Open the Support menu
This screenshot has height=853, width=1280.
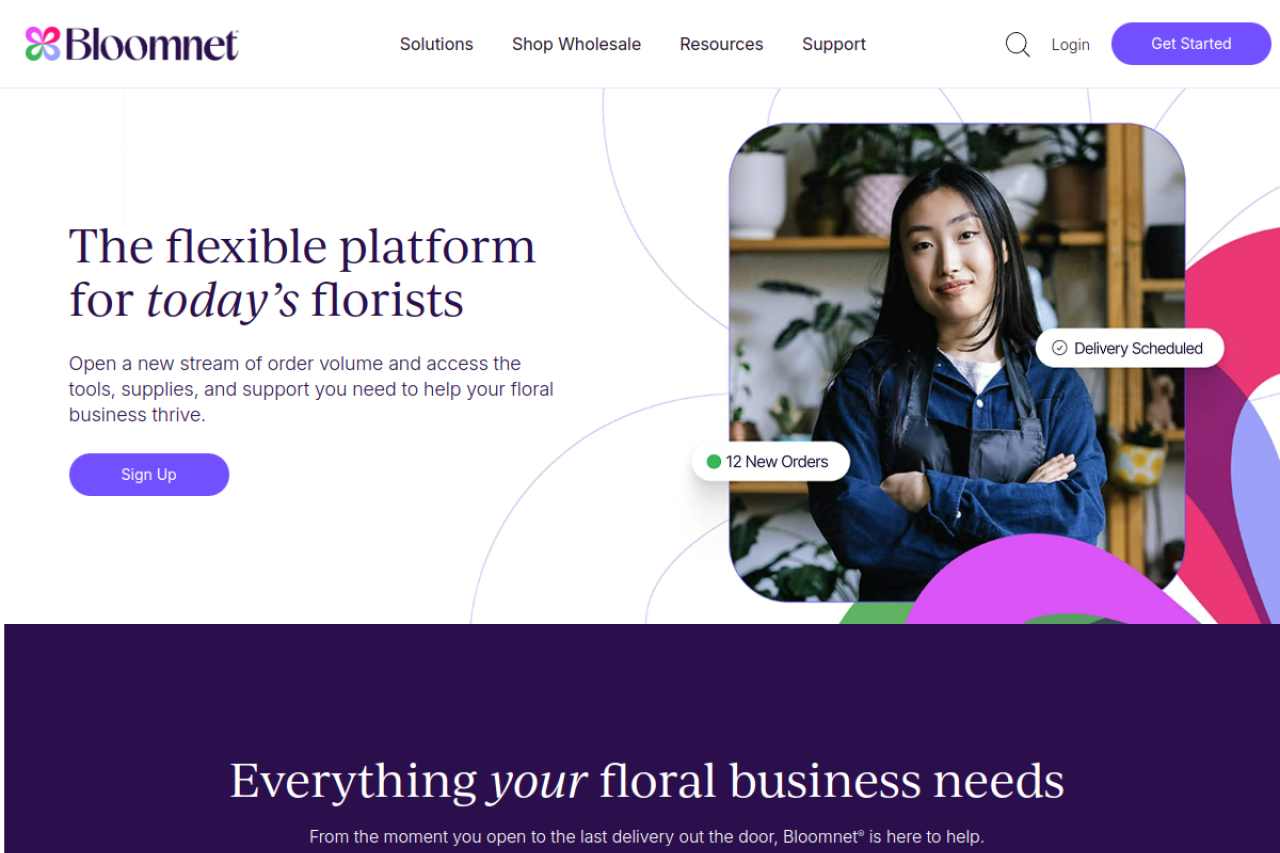click(x=834, y=44)
